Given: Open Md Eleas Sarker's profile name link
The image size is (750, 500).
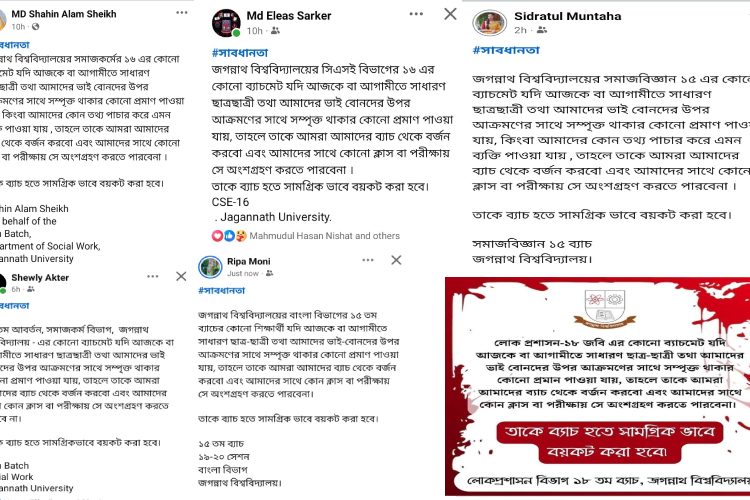Looking at the screenshot, I should pyautogui.click(x=289, y=16).
